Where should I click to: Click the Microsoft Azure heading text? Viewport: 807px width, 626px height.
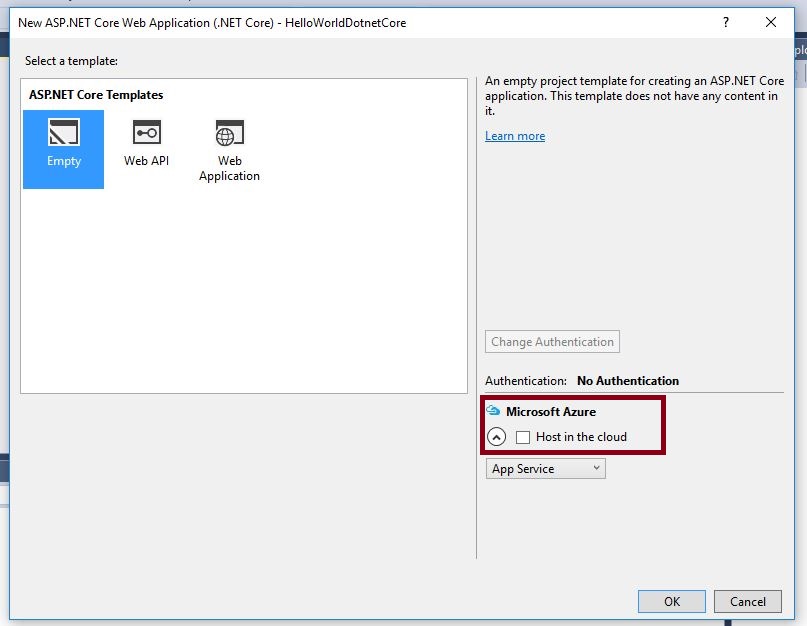pyautogui.click(x=551, y=411)
